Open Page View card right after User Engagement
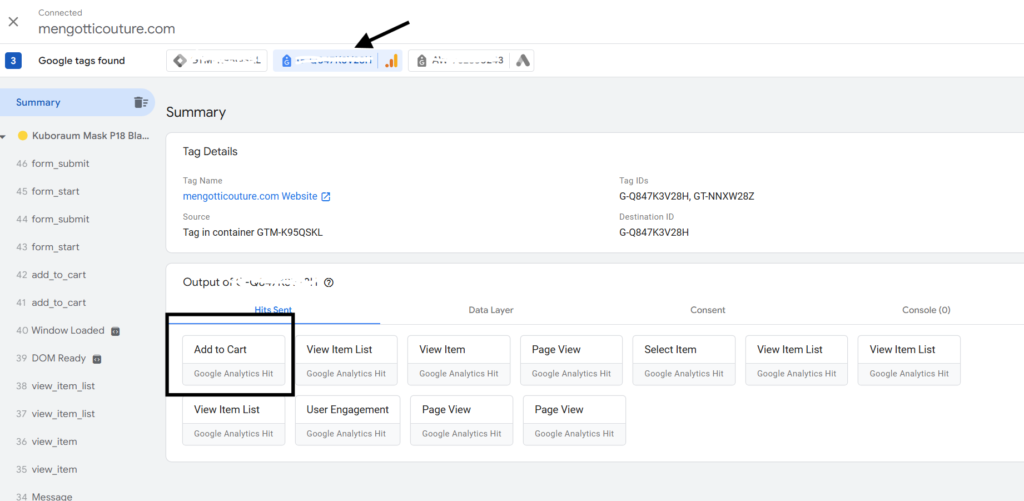Screen dimensions: 1024x501 pos(462,420)
